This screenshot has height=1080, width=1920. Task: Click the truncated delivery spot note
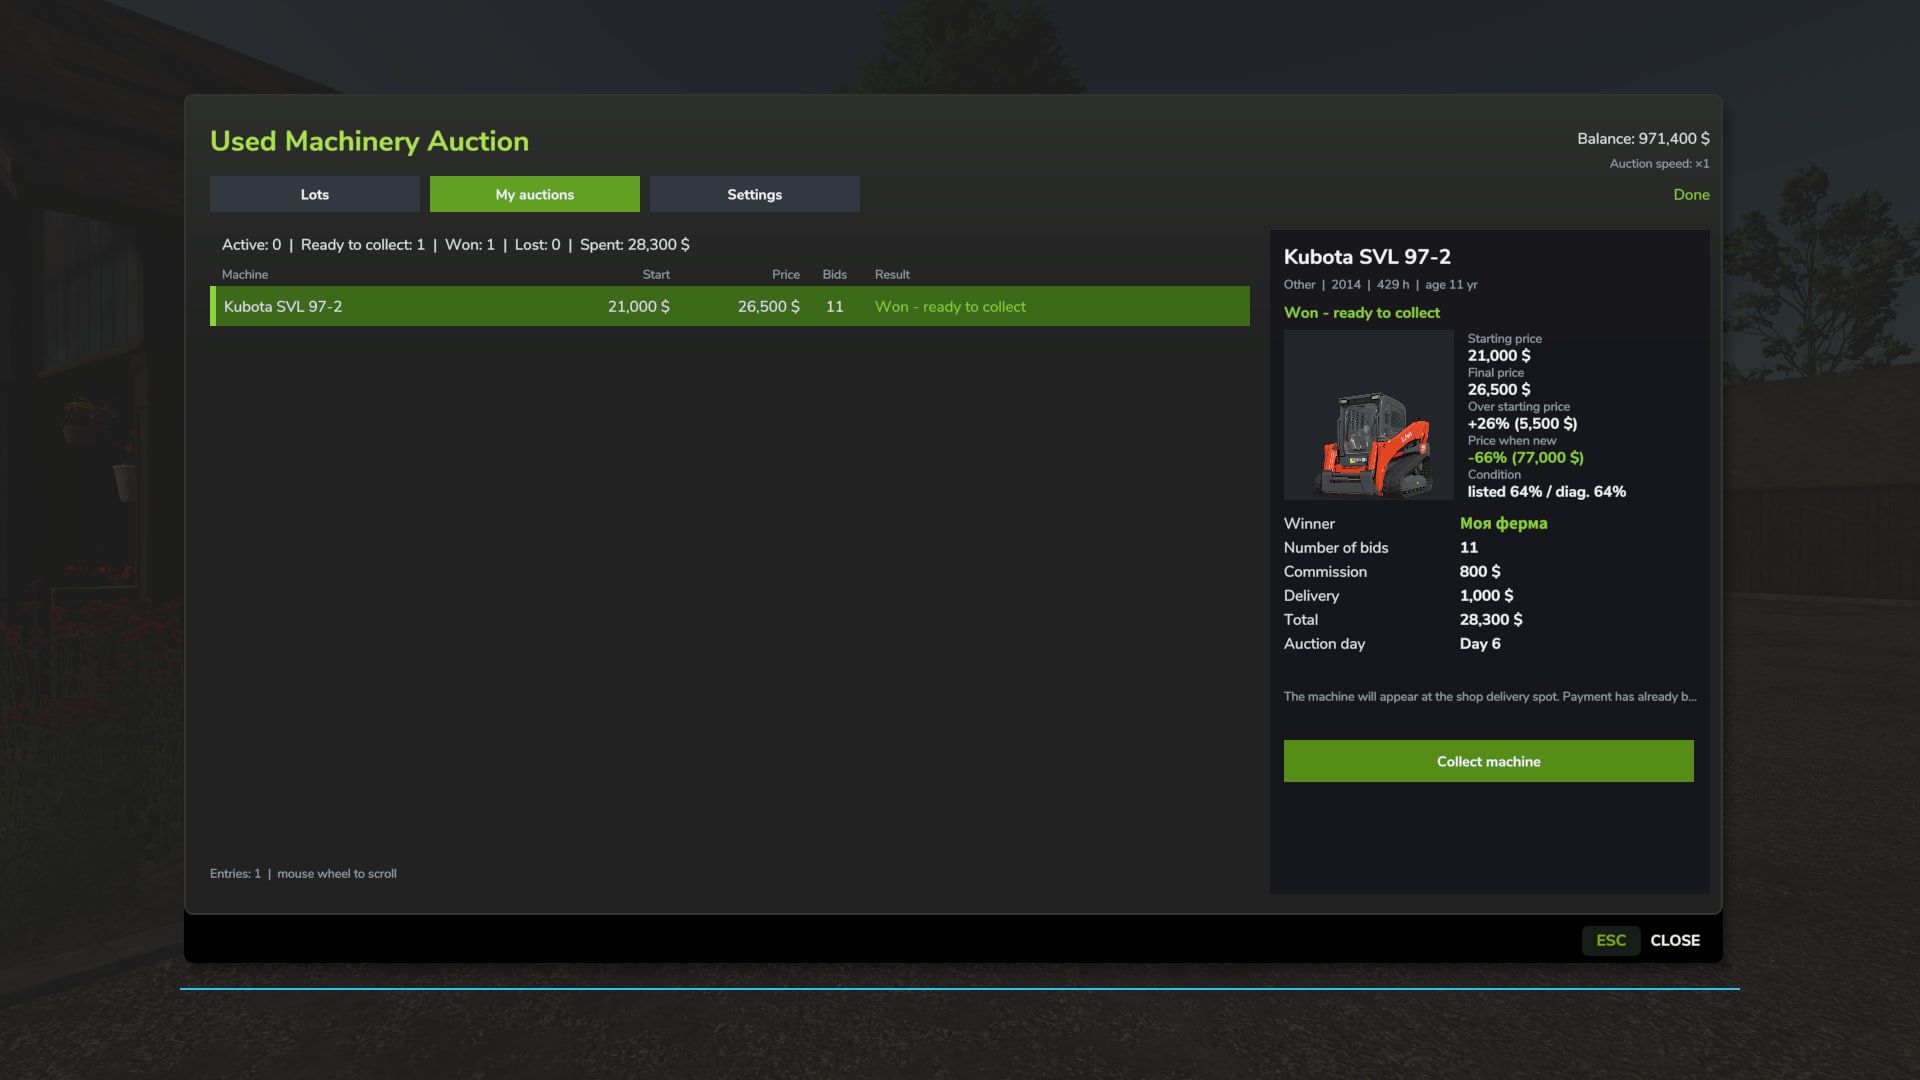click(x=1490, y=696)
